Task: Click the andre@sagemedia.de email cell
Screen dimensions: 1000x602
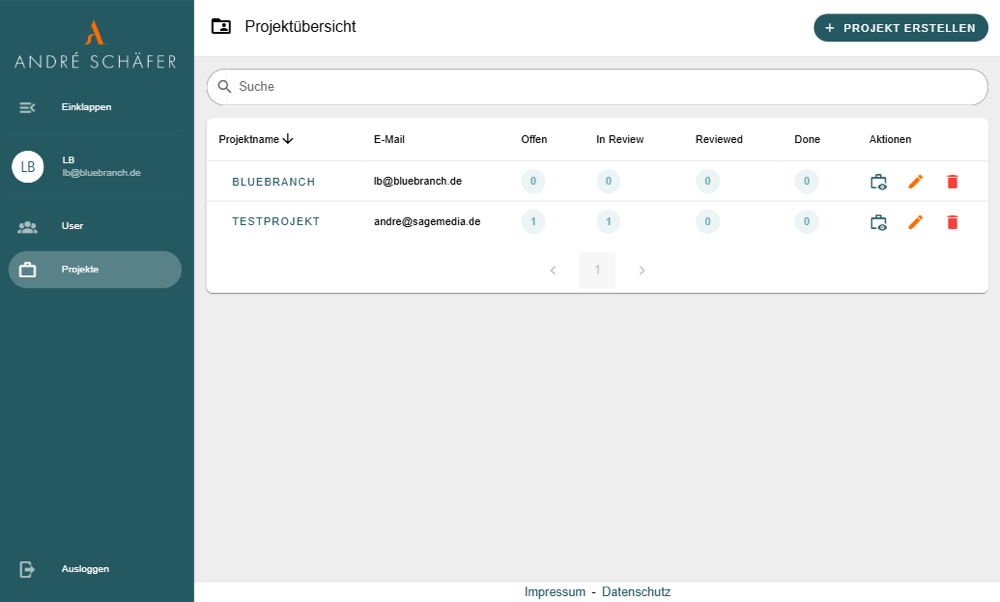Action: coord(427,221)
